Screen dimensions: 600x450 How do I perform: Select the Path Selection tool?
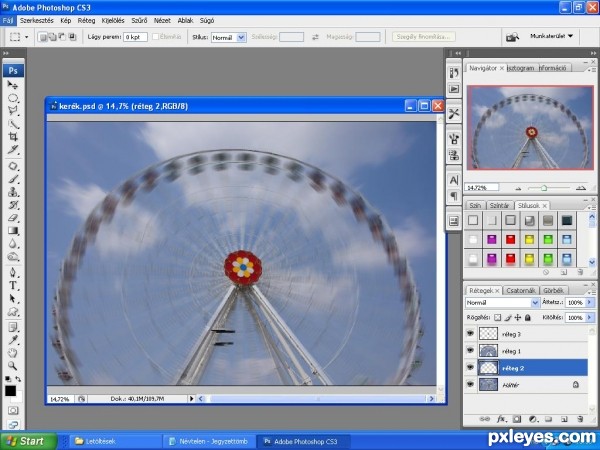coord(13,298)
